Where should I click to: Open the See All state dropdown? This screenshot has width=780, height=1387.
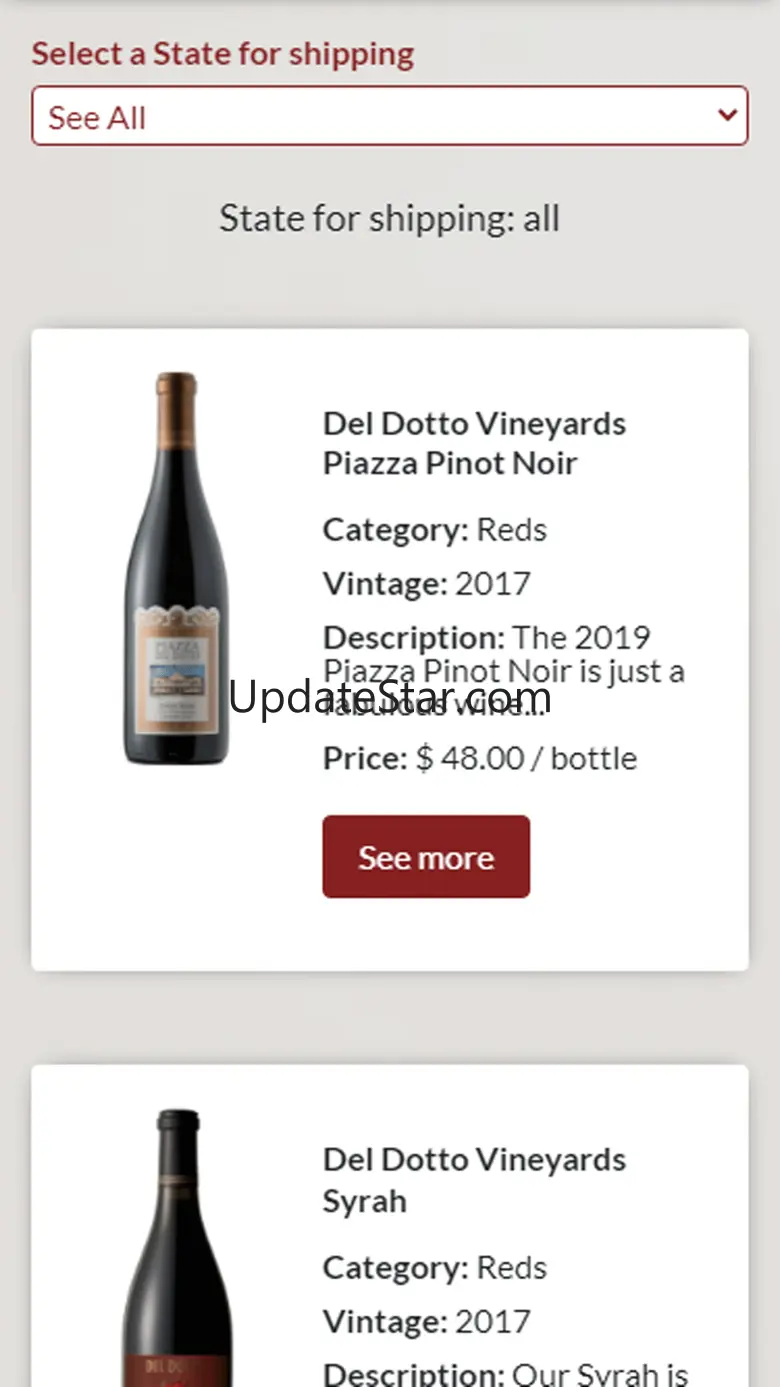pos(389,116)
